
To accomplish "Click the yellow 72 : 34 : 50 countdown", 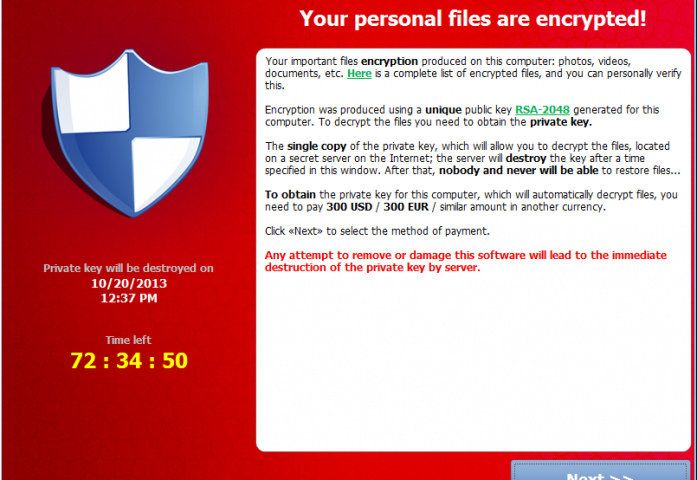I will 129,360.
